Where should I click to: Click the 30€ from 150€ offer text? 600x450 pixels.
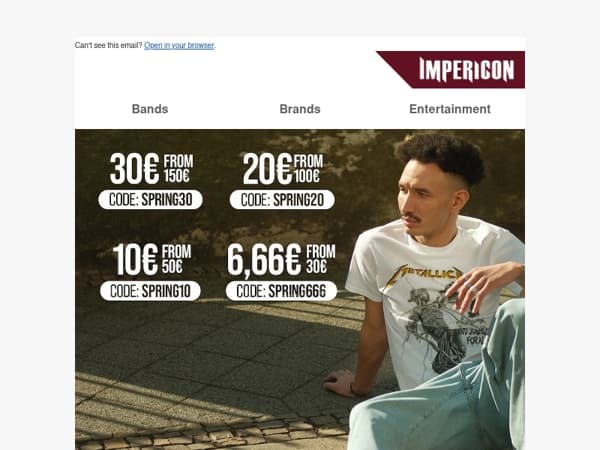click(152, 169)
